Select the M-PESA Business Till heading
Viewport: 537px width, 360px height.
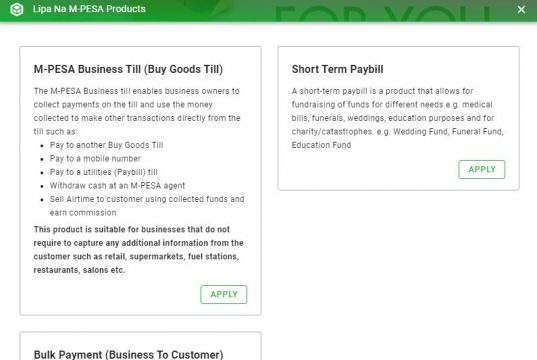[x=128, y=69]
